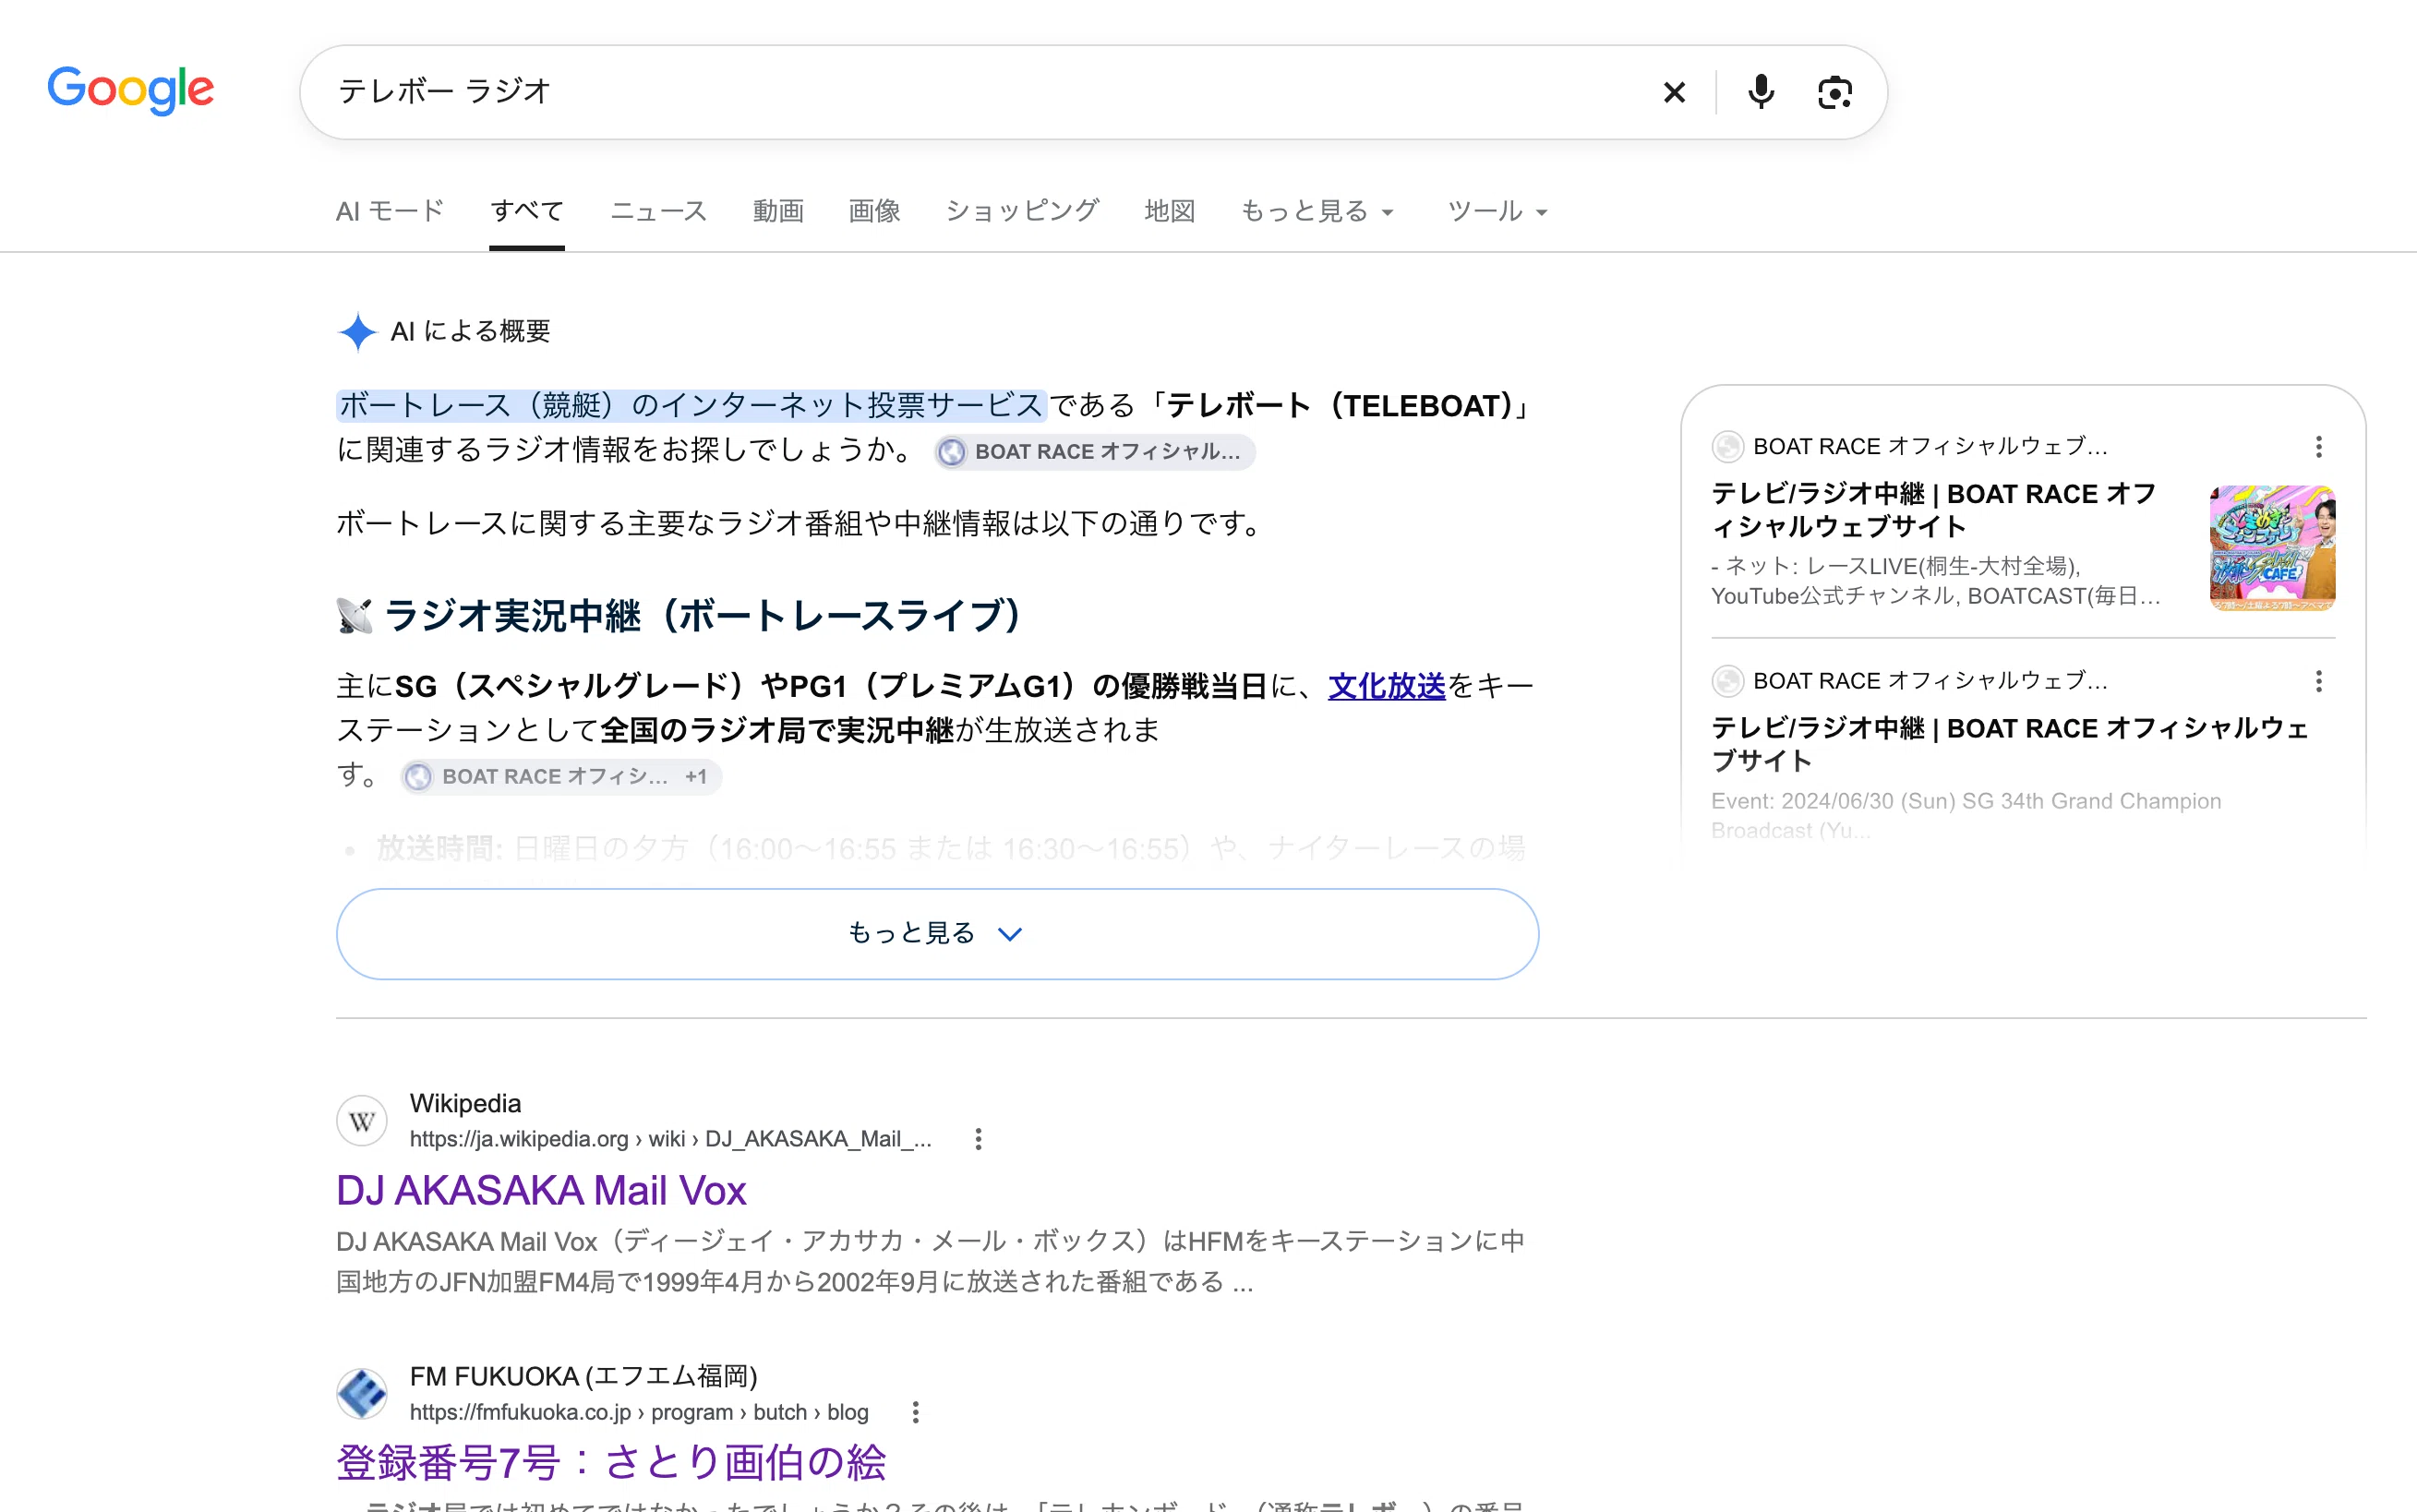Viewport: 2417px width, 1512px height.
Task: Open first テレビ/ラジオ中継 BOAT RACE card title
Action: pyautogui.click(x=1933, y=510)
